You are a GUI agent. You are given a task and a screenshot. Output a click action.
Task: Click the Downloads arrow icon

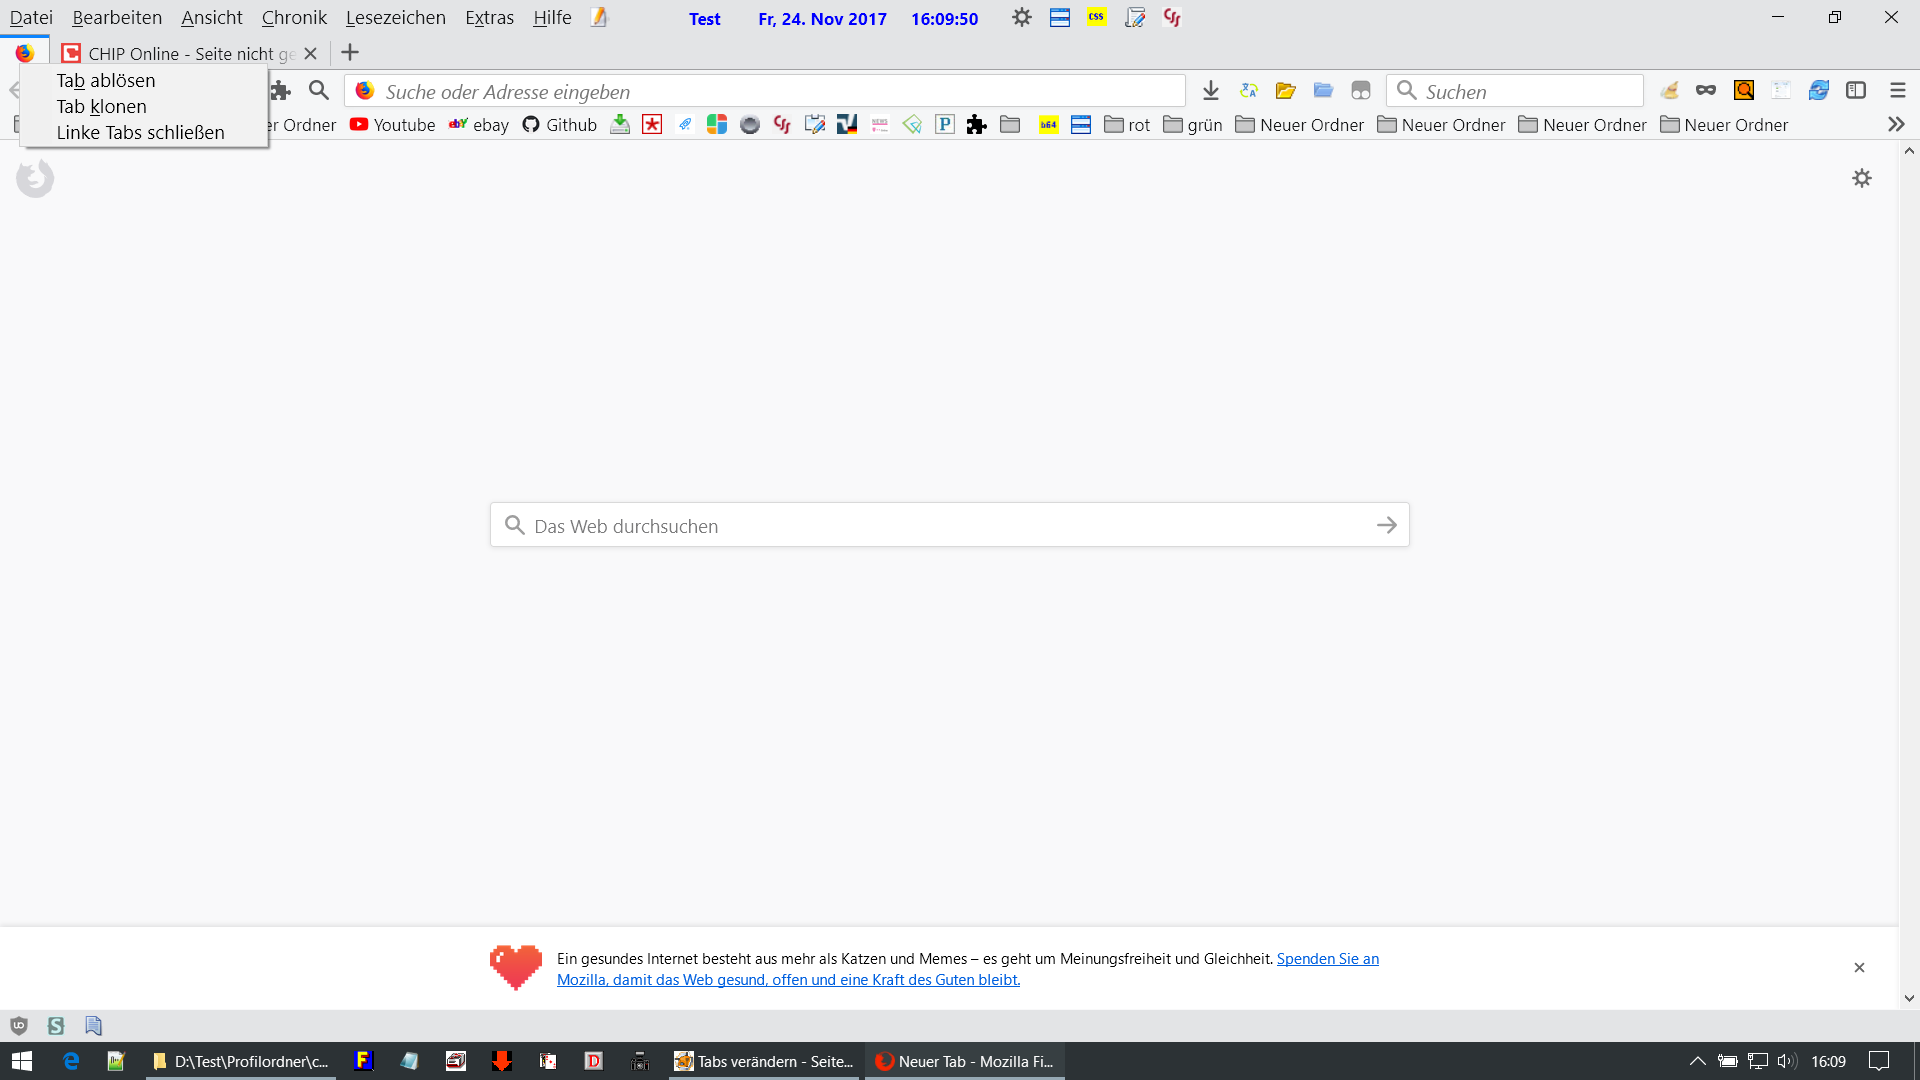pos(1210,91)
